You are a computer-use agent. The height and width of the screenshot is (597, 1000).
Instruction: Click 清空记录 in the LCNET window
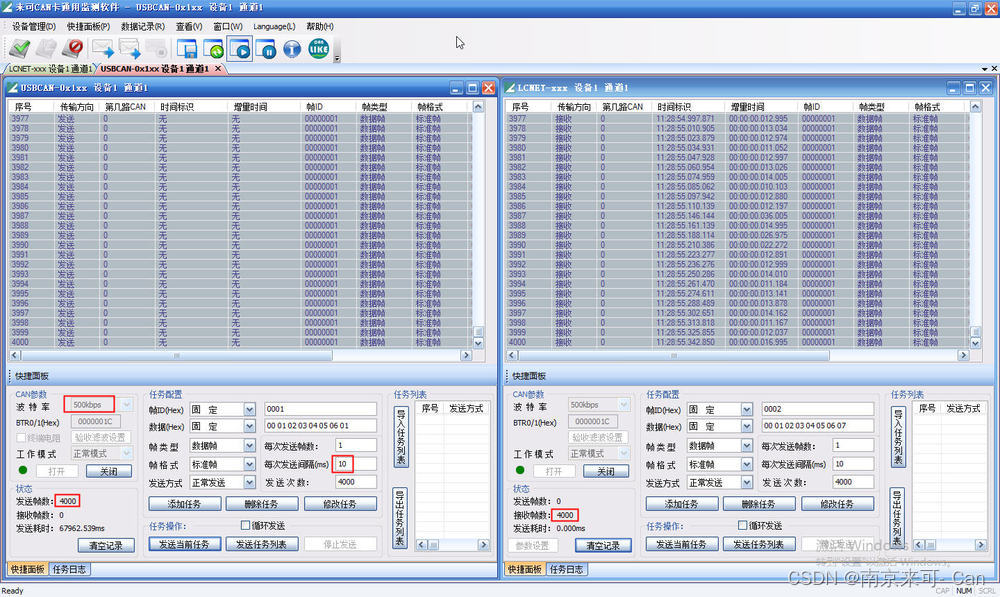click(x=603, y=545)
